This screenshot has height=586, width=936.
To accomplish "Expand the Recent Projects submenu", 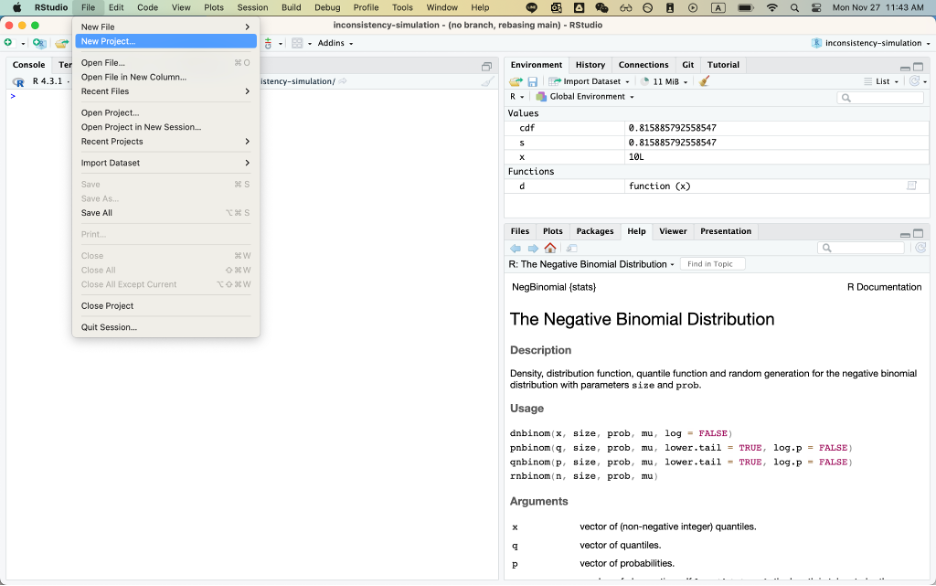I will 165,141.
